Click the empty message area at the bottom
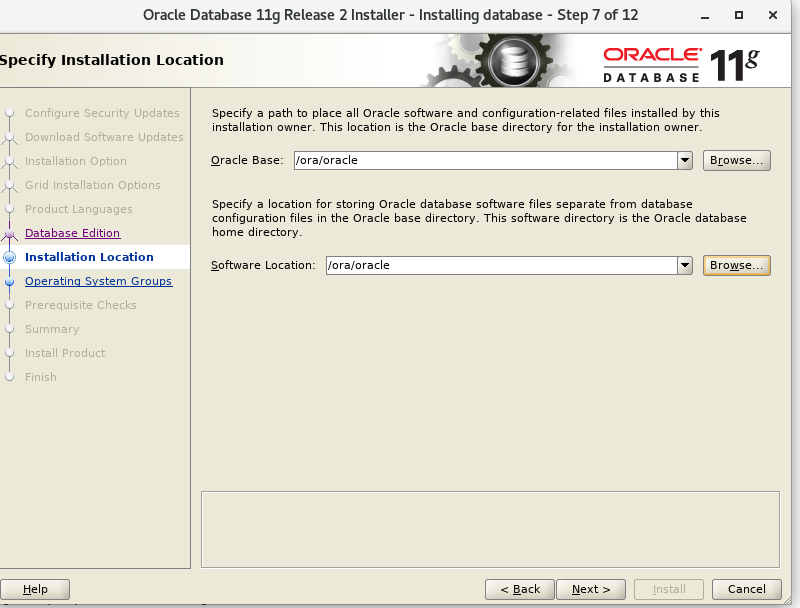The image size is (800, 608). pos(490,529)
